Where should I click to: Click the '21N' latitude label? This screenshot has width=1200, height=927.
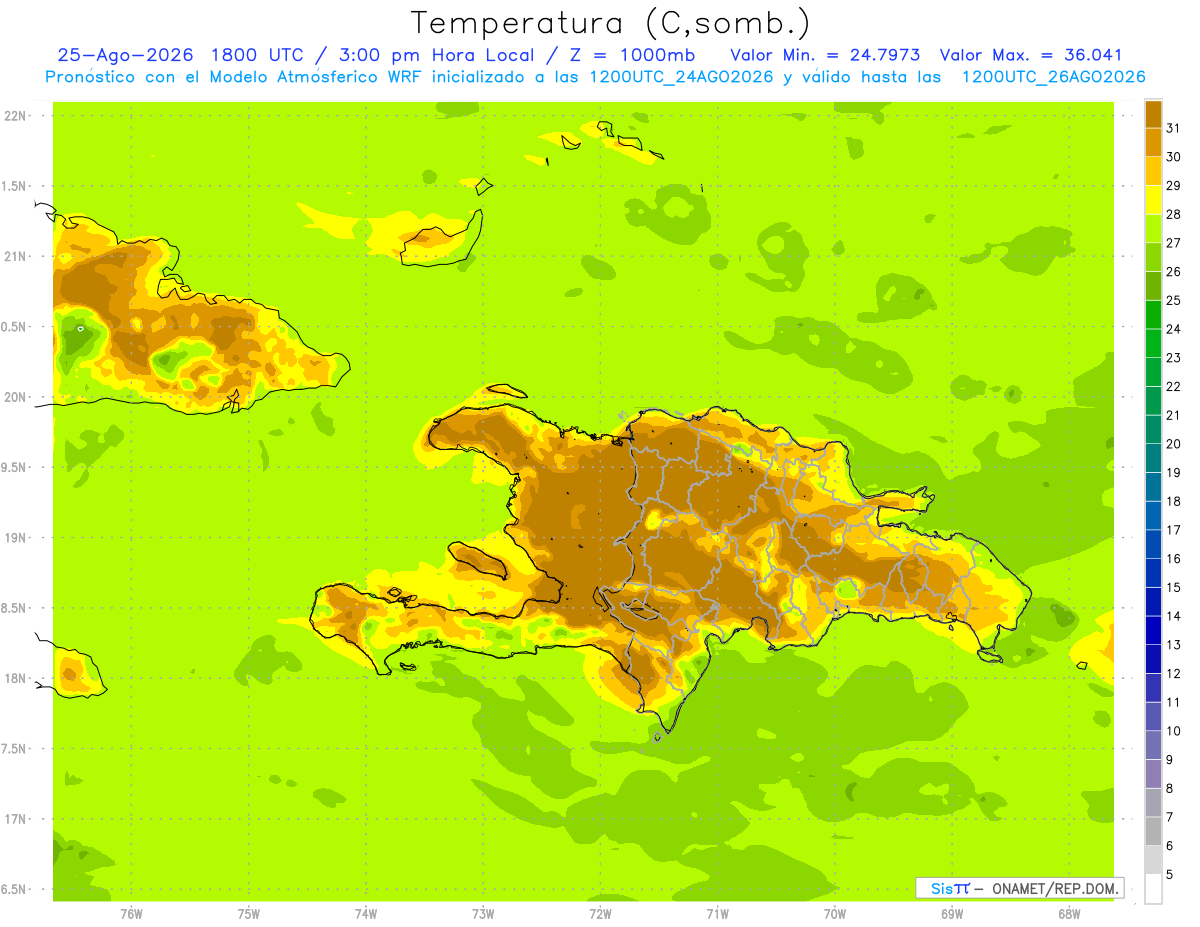(x=15, y=256)
